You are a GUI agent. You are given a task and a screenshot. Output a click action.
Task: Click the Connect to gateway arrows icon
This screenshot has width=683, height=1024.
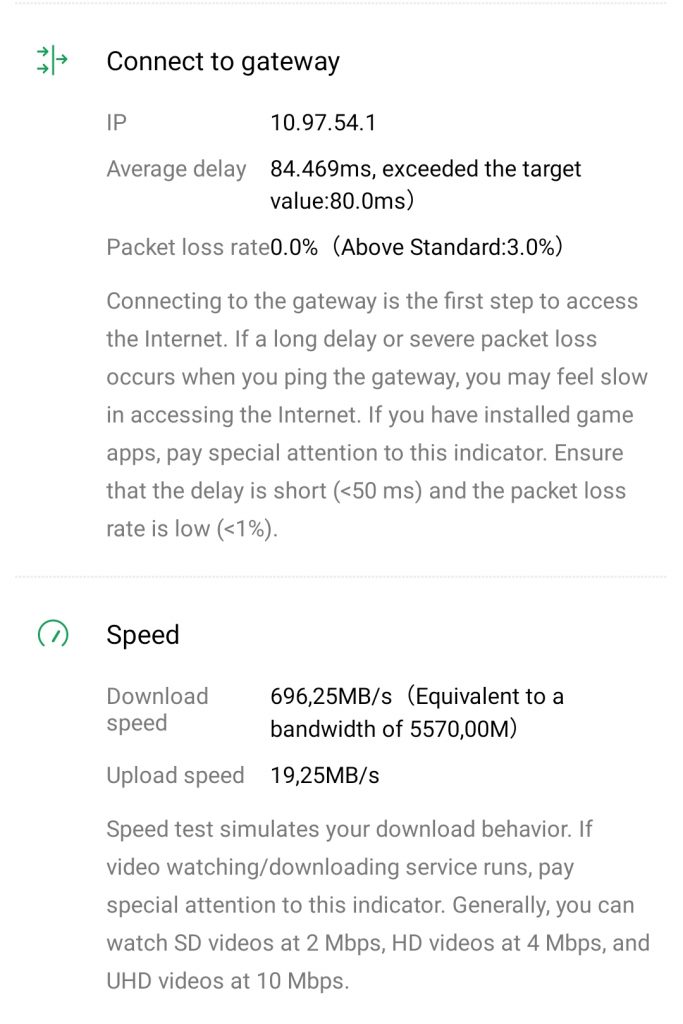(52, 61)
